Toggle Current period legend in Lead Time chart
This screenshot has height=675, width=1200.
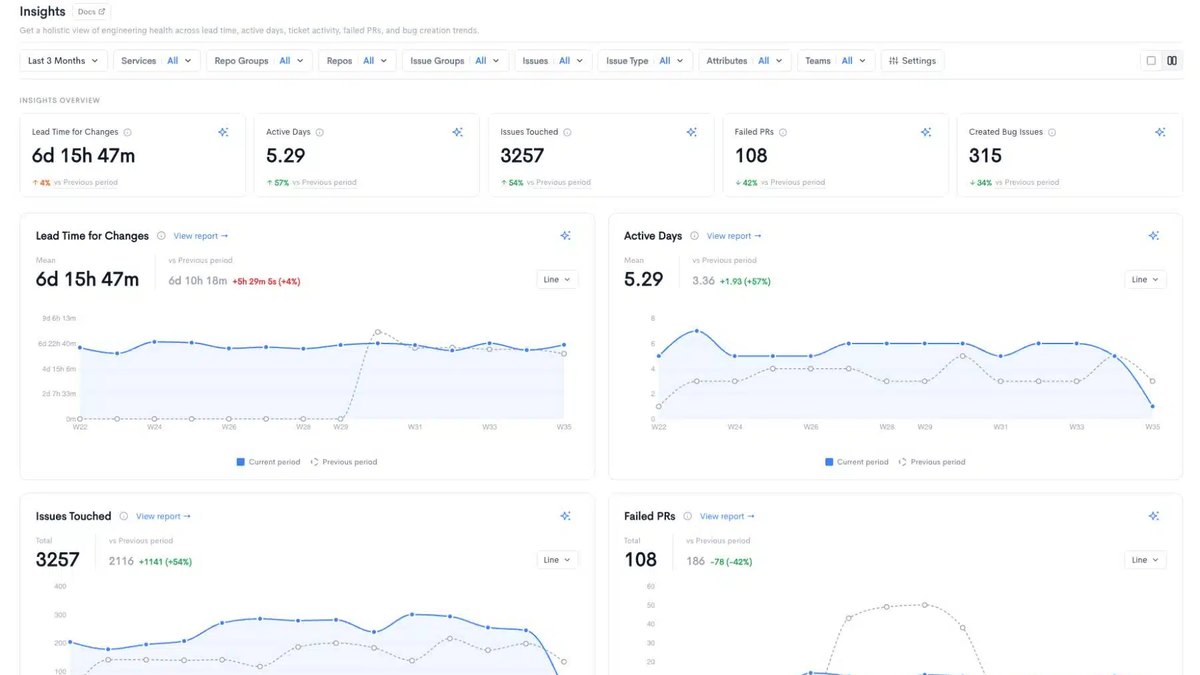click(268, 462)
